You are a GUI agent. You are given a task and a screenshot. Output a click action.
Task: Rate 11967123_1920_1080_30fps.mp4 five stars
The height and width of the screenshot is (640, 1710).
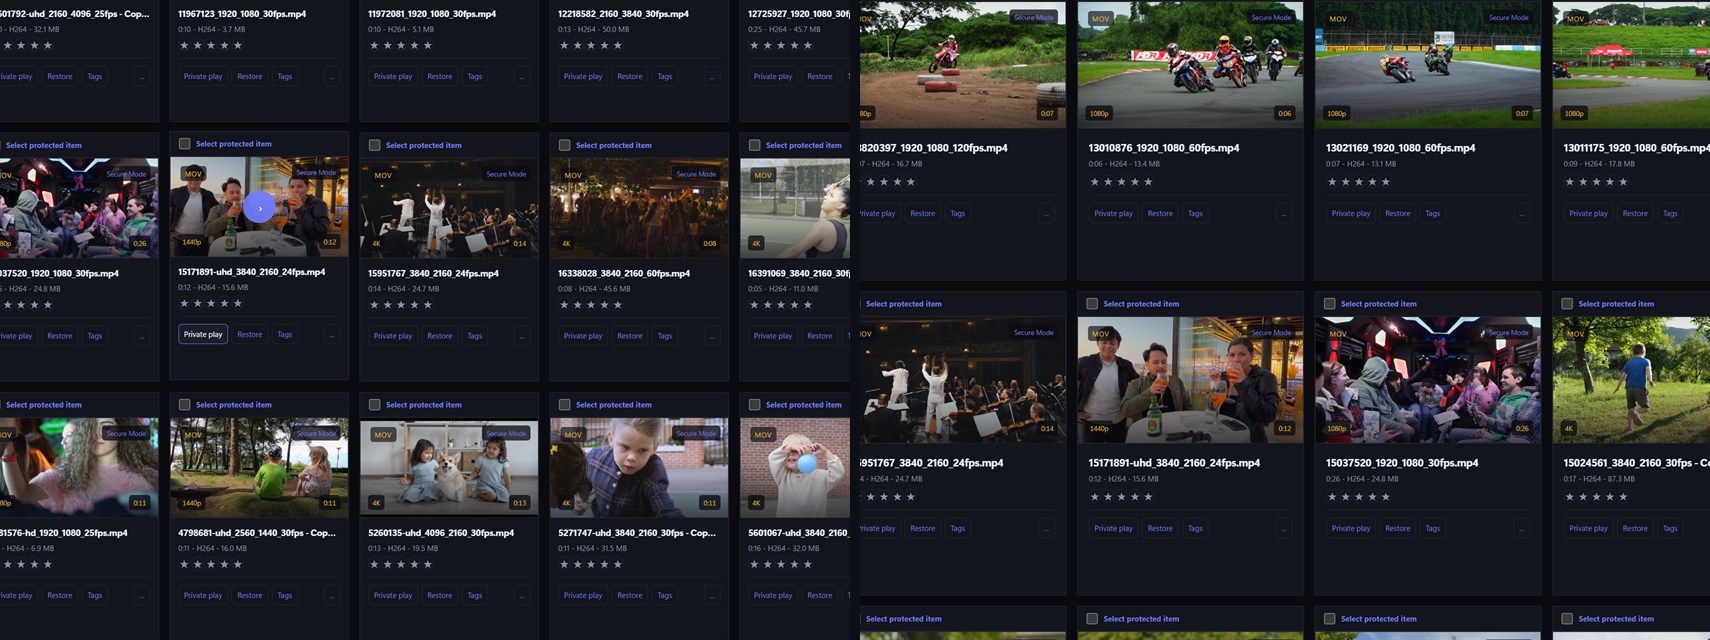(238, 45)
